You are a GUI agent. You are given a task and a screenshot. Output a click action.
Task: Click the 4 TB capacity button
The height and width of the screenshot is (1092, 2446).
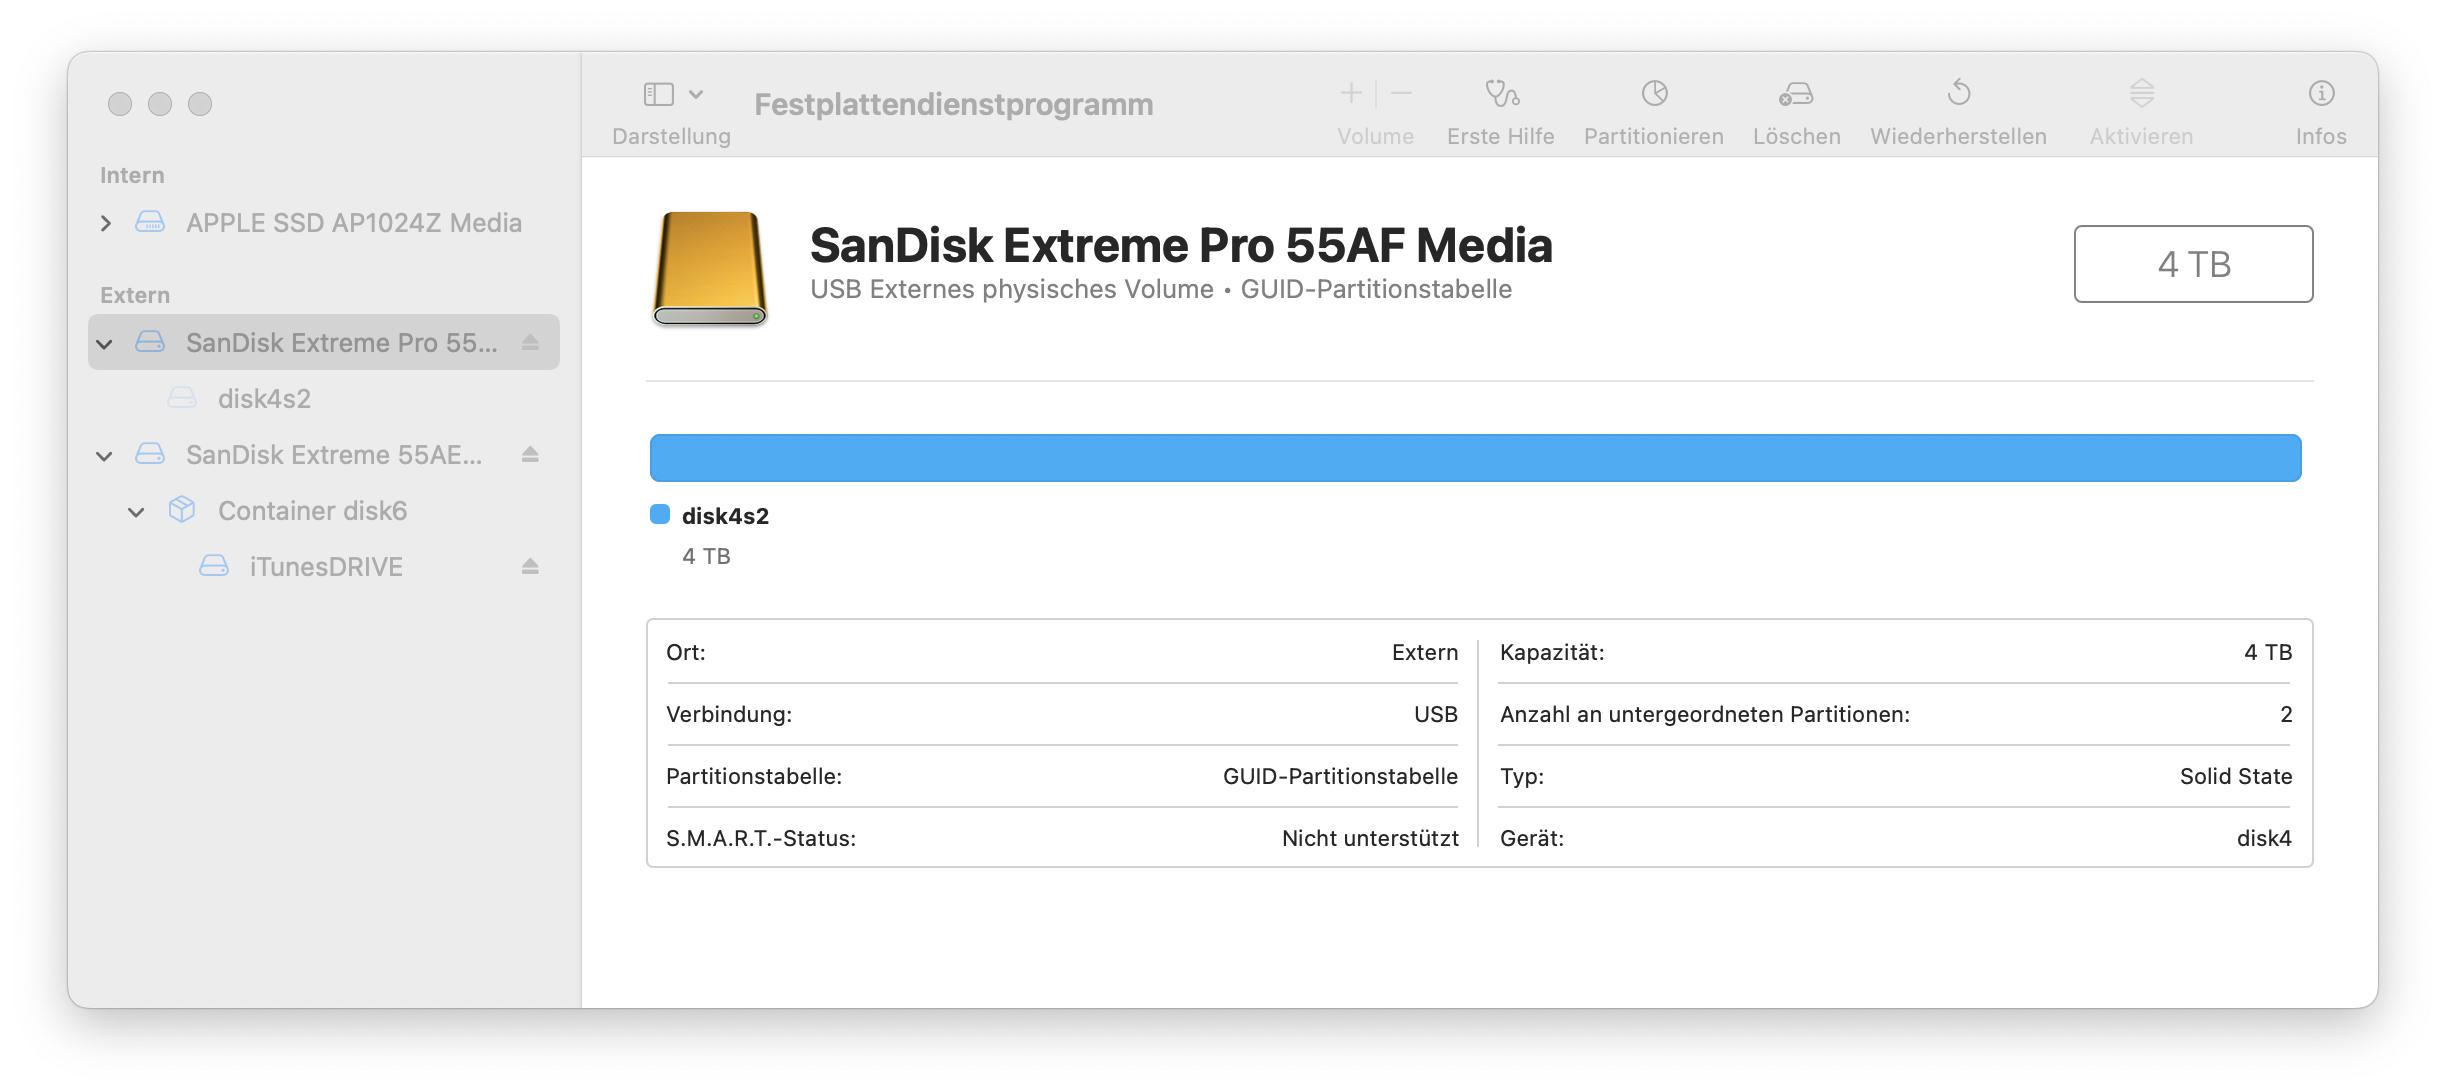pos(2194,263)
